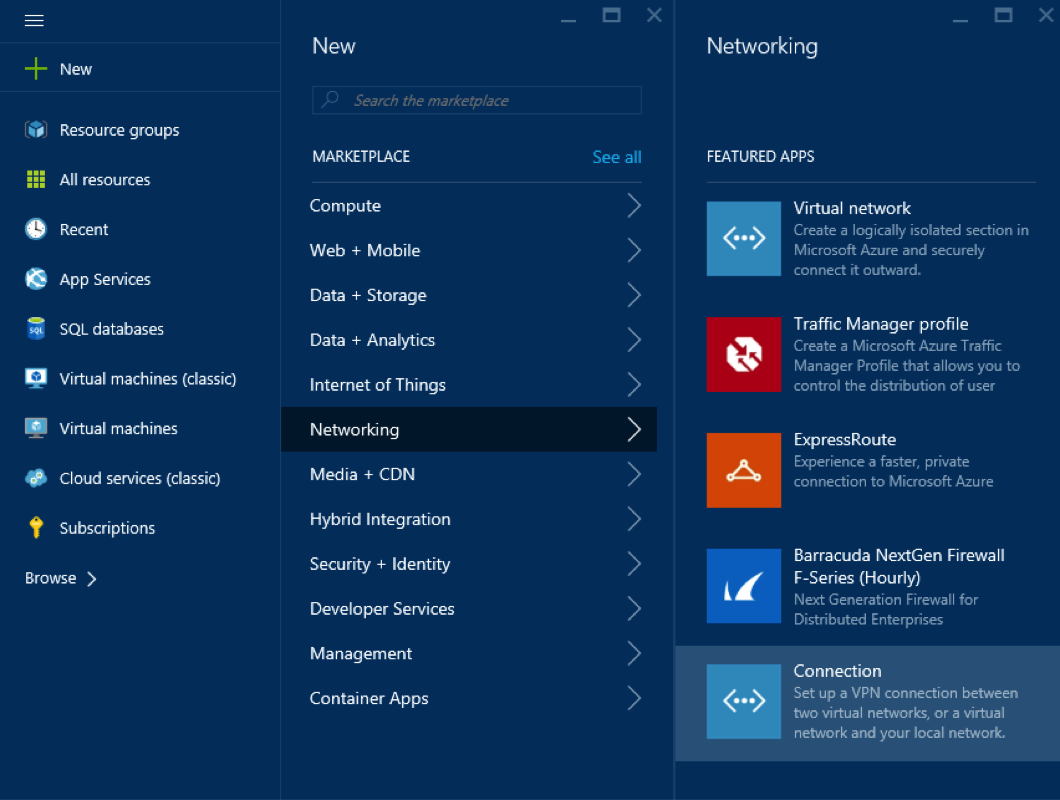The image size is (1060, 800).
Task: Click the Virtual network tile icon
Action: pyautogui.click(x=744, y=238)
